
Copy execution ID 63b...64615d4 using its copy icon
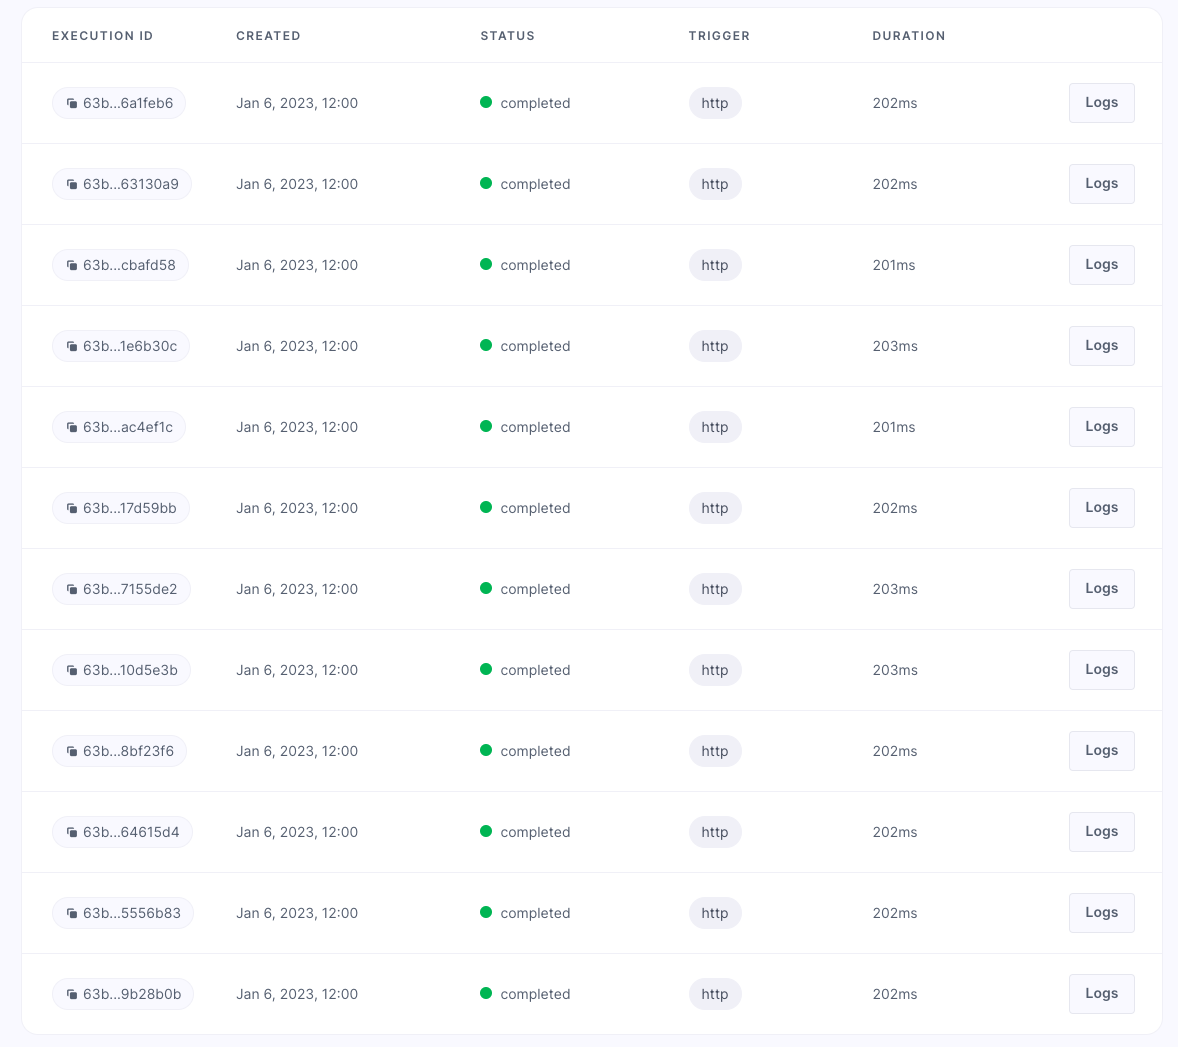coord(72,833)
